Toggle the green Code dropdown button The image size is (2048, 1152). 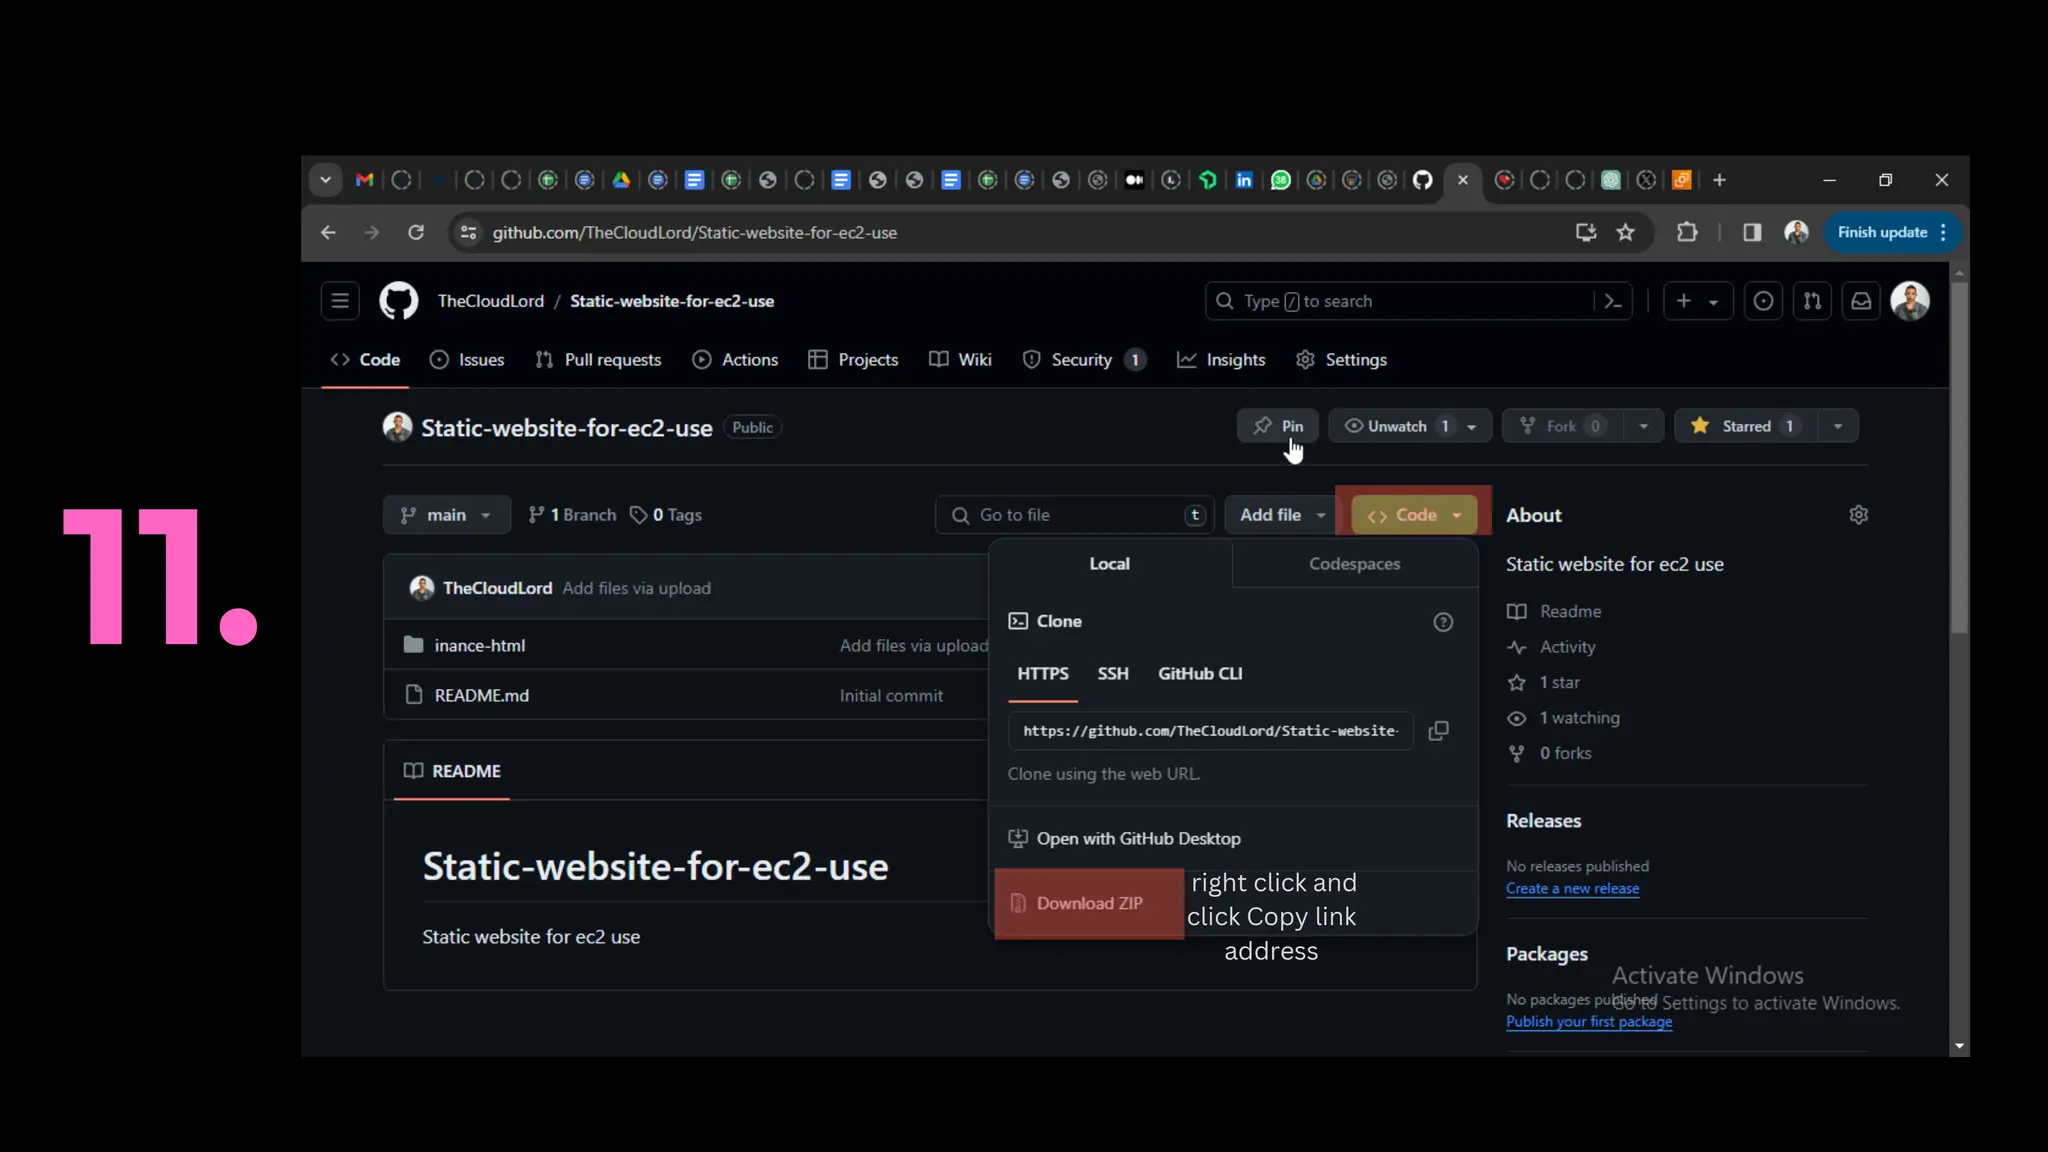click(x=1414, y=515)
